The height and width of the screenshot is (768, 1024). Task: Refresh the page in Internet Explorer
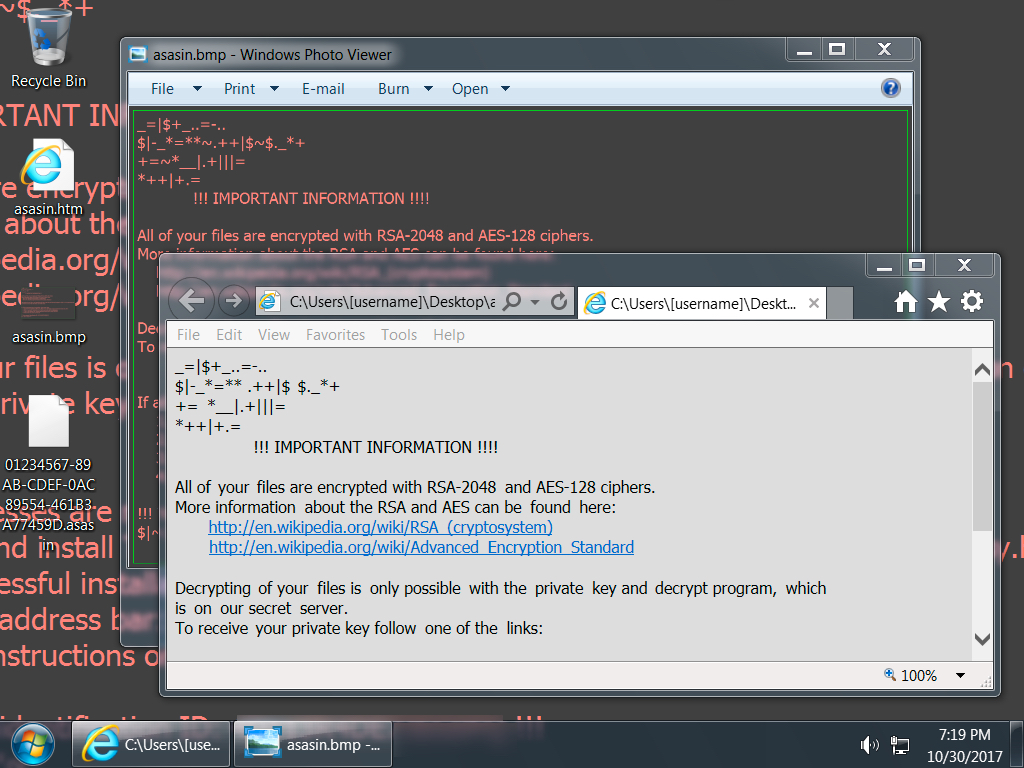click(x=558, y=301)
